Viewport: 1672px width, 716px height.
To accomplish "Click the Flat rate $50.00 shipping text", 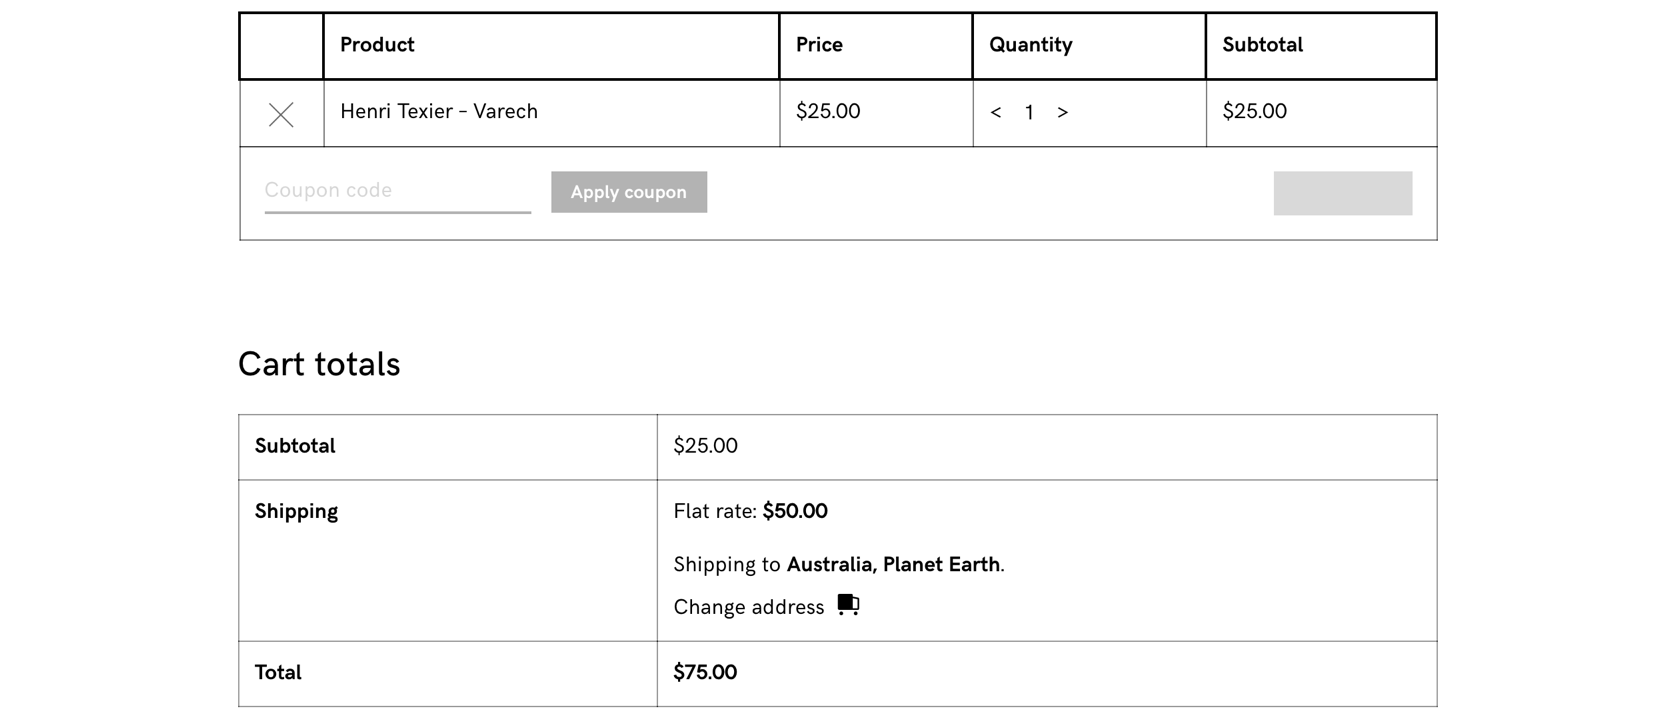I will pyautogui.click(x=750, y=512).
